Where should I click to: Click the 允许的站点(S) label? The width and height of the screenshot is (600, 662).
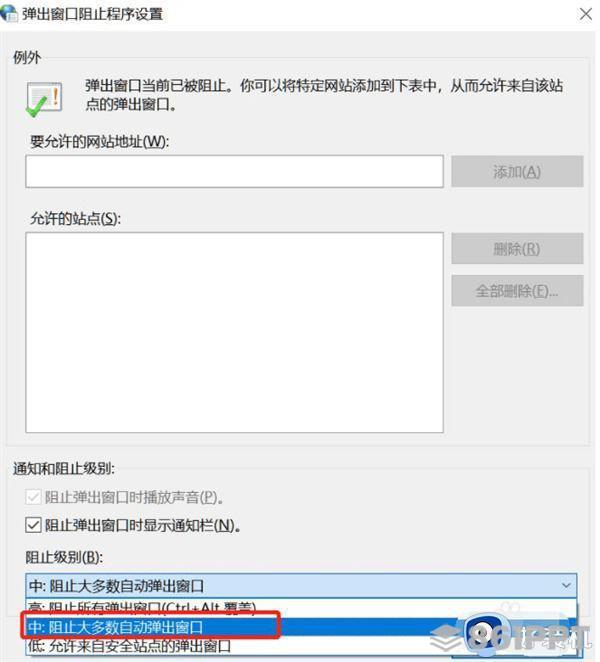76,218
